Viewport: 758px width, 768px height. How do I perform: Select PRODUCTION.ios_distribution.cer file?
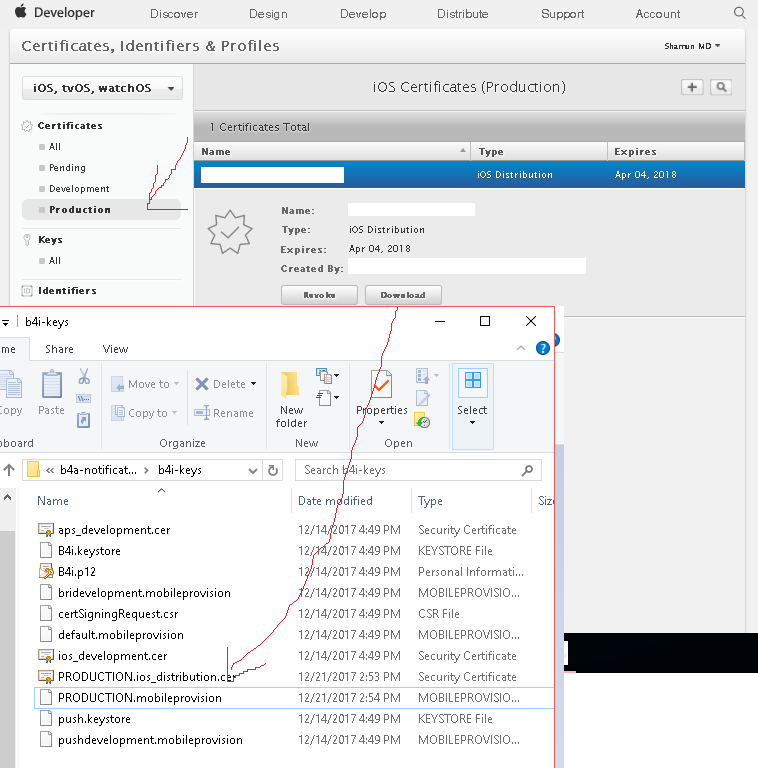point(147,676)
